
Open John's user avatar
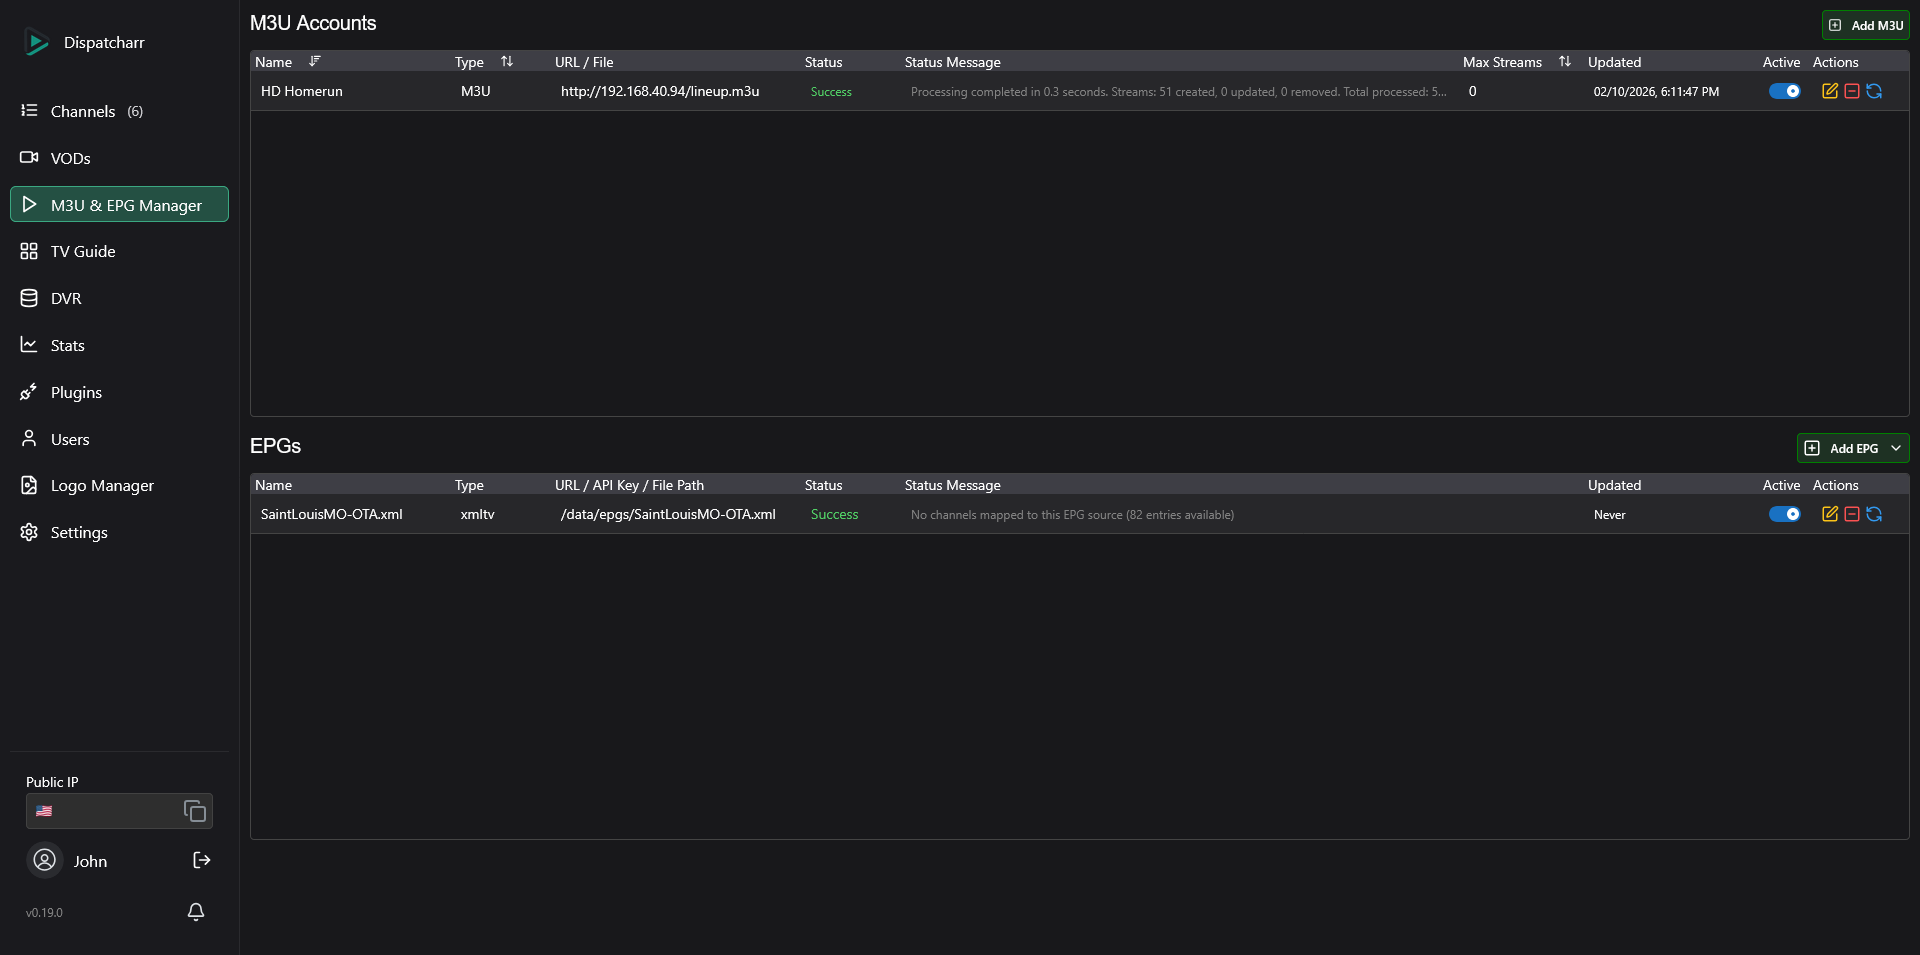[x=45, y=860]
